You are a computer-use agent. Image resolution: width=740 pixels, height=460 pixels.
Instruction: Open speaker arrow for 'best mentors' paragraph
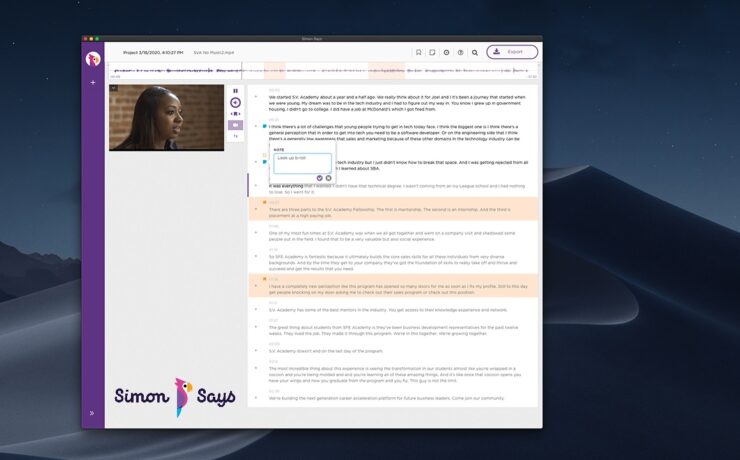(256, 310)
